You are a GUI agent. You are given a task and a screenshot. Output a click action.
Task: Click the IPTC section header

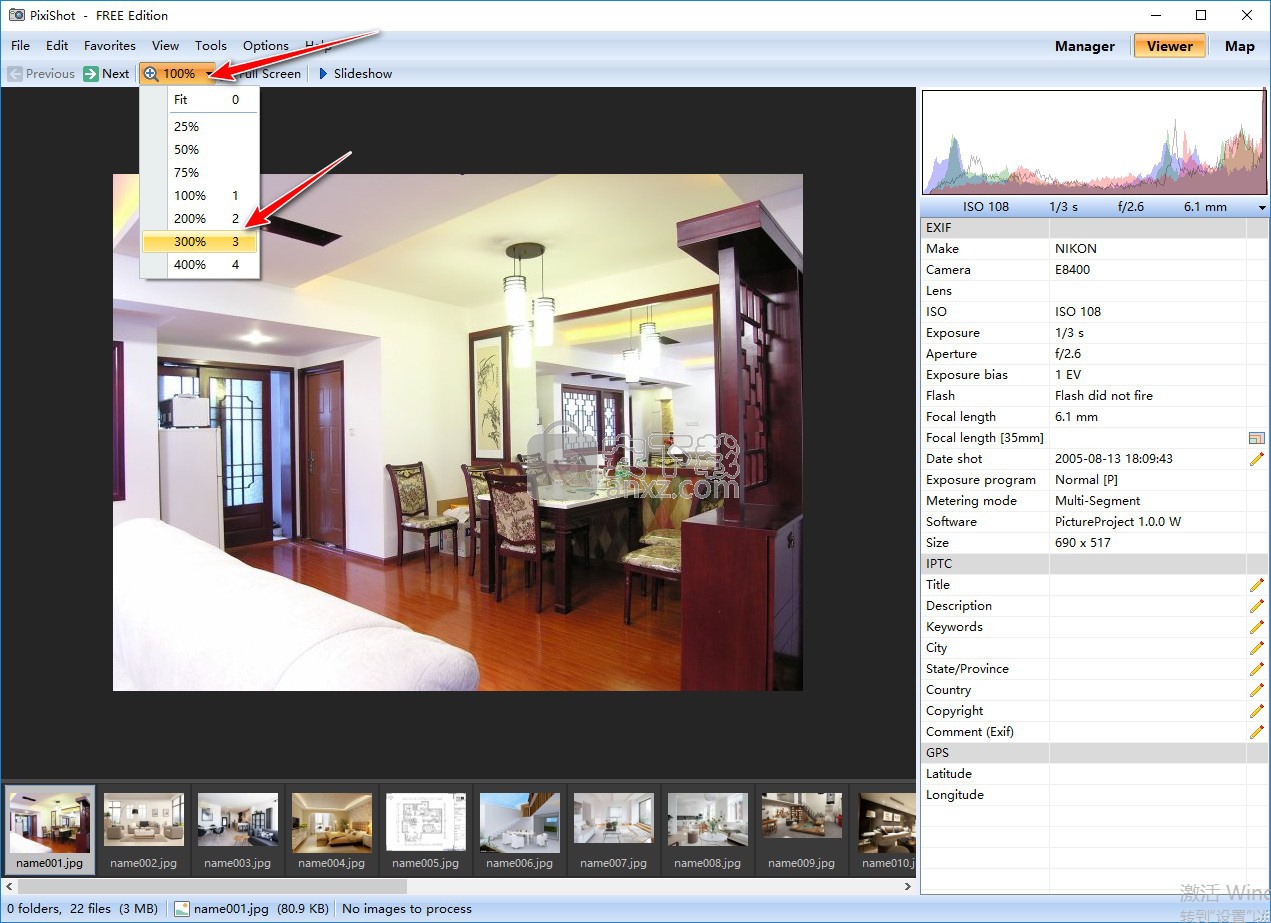(x=1095, y=564)
